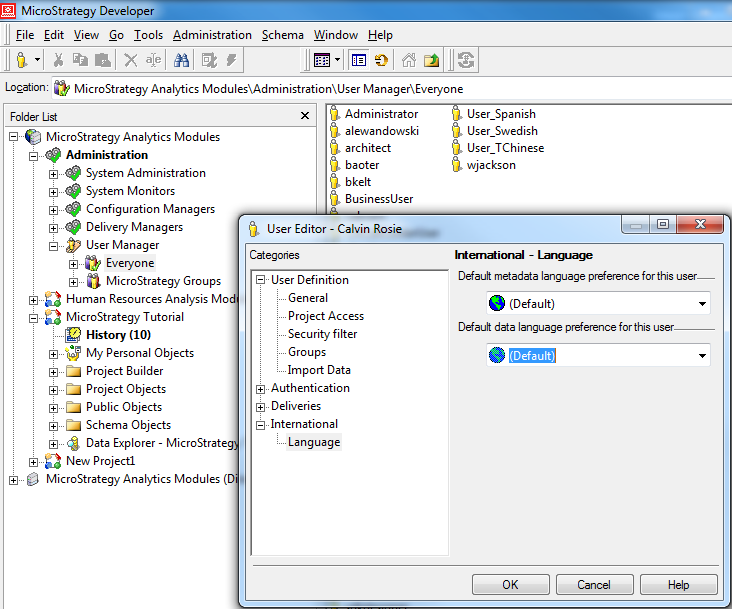The height and width of the screenshot is (609, 732).
Task: Click the Cancel button in User Editor
Action: tap(594, 584)
